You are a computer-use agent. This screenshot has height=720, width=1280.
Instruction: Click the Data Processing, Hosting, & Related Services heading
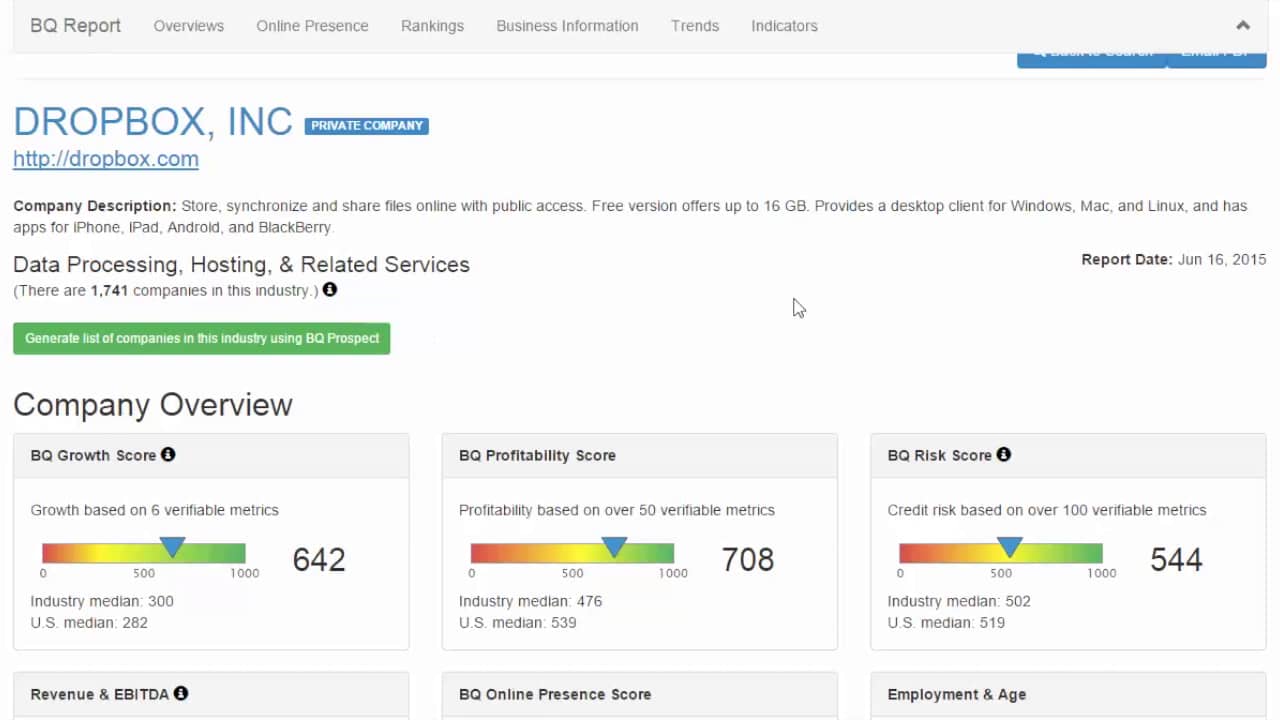241,265
